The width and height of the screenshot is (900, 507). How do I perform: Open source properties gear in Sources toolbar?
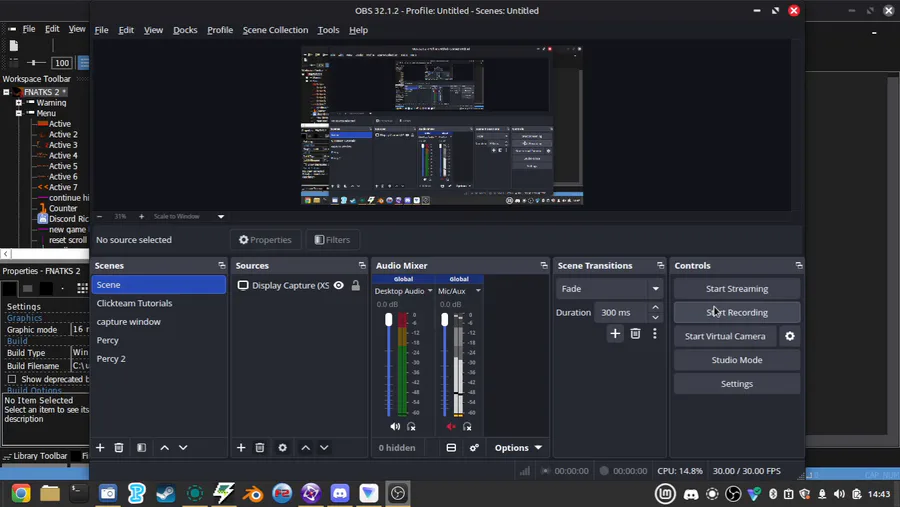[282, 447]
